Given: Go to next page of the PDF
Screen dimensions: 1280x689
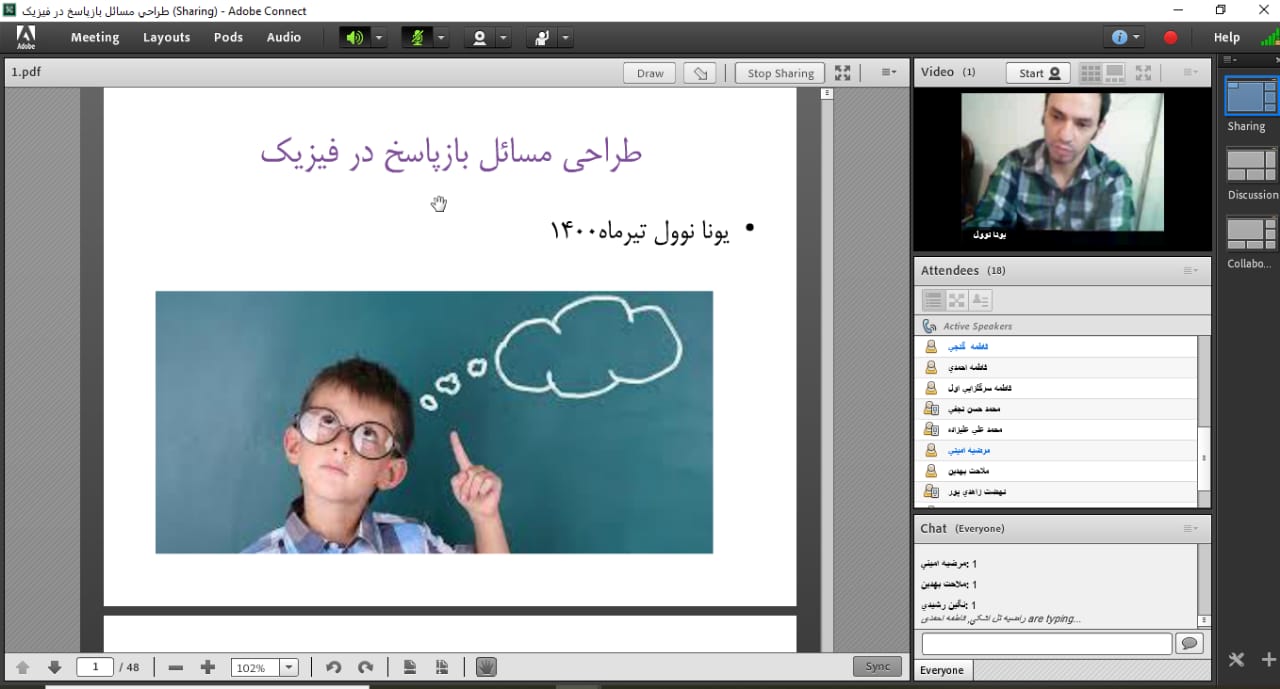Looking at the screenshot, I should coord(55,667).
